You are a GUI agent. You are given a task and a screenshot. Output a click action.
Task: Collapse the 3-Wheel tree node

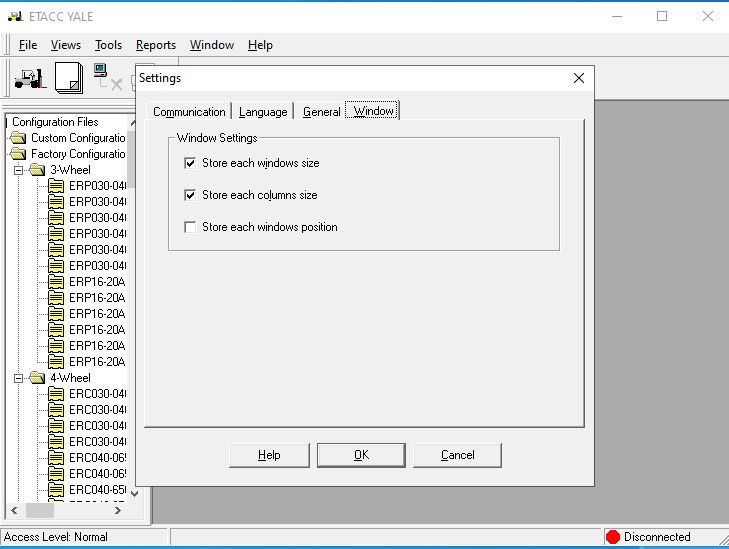18,170
